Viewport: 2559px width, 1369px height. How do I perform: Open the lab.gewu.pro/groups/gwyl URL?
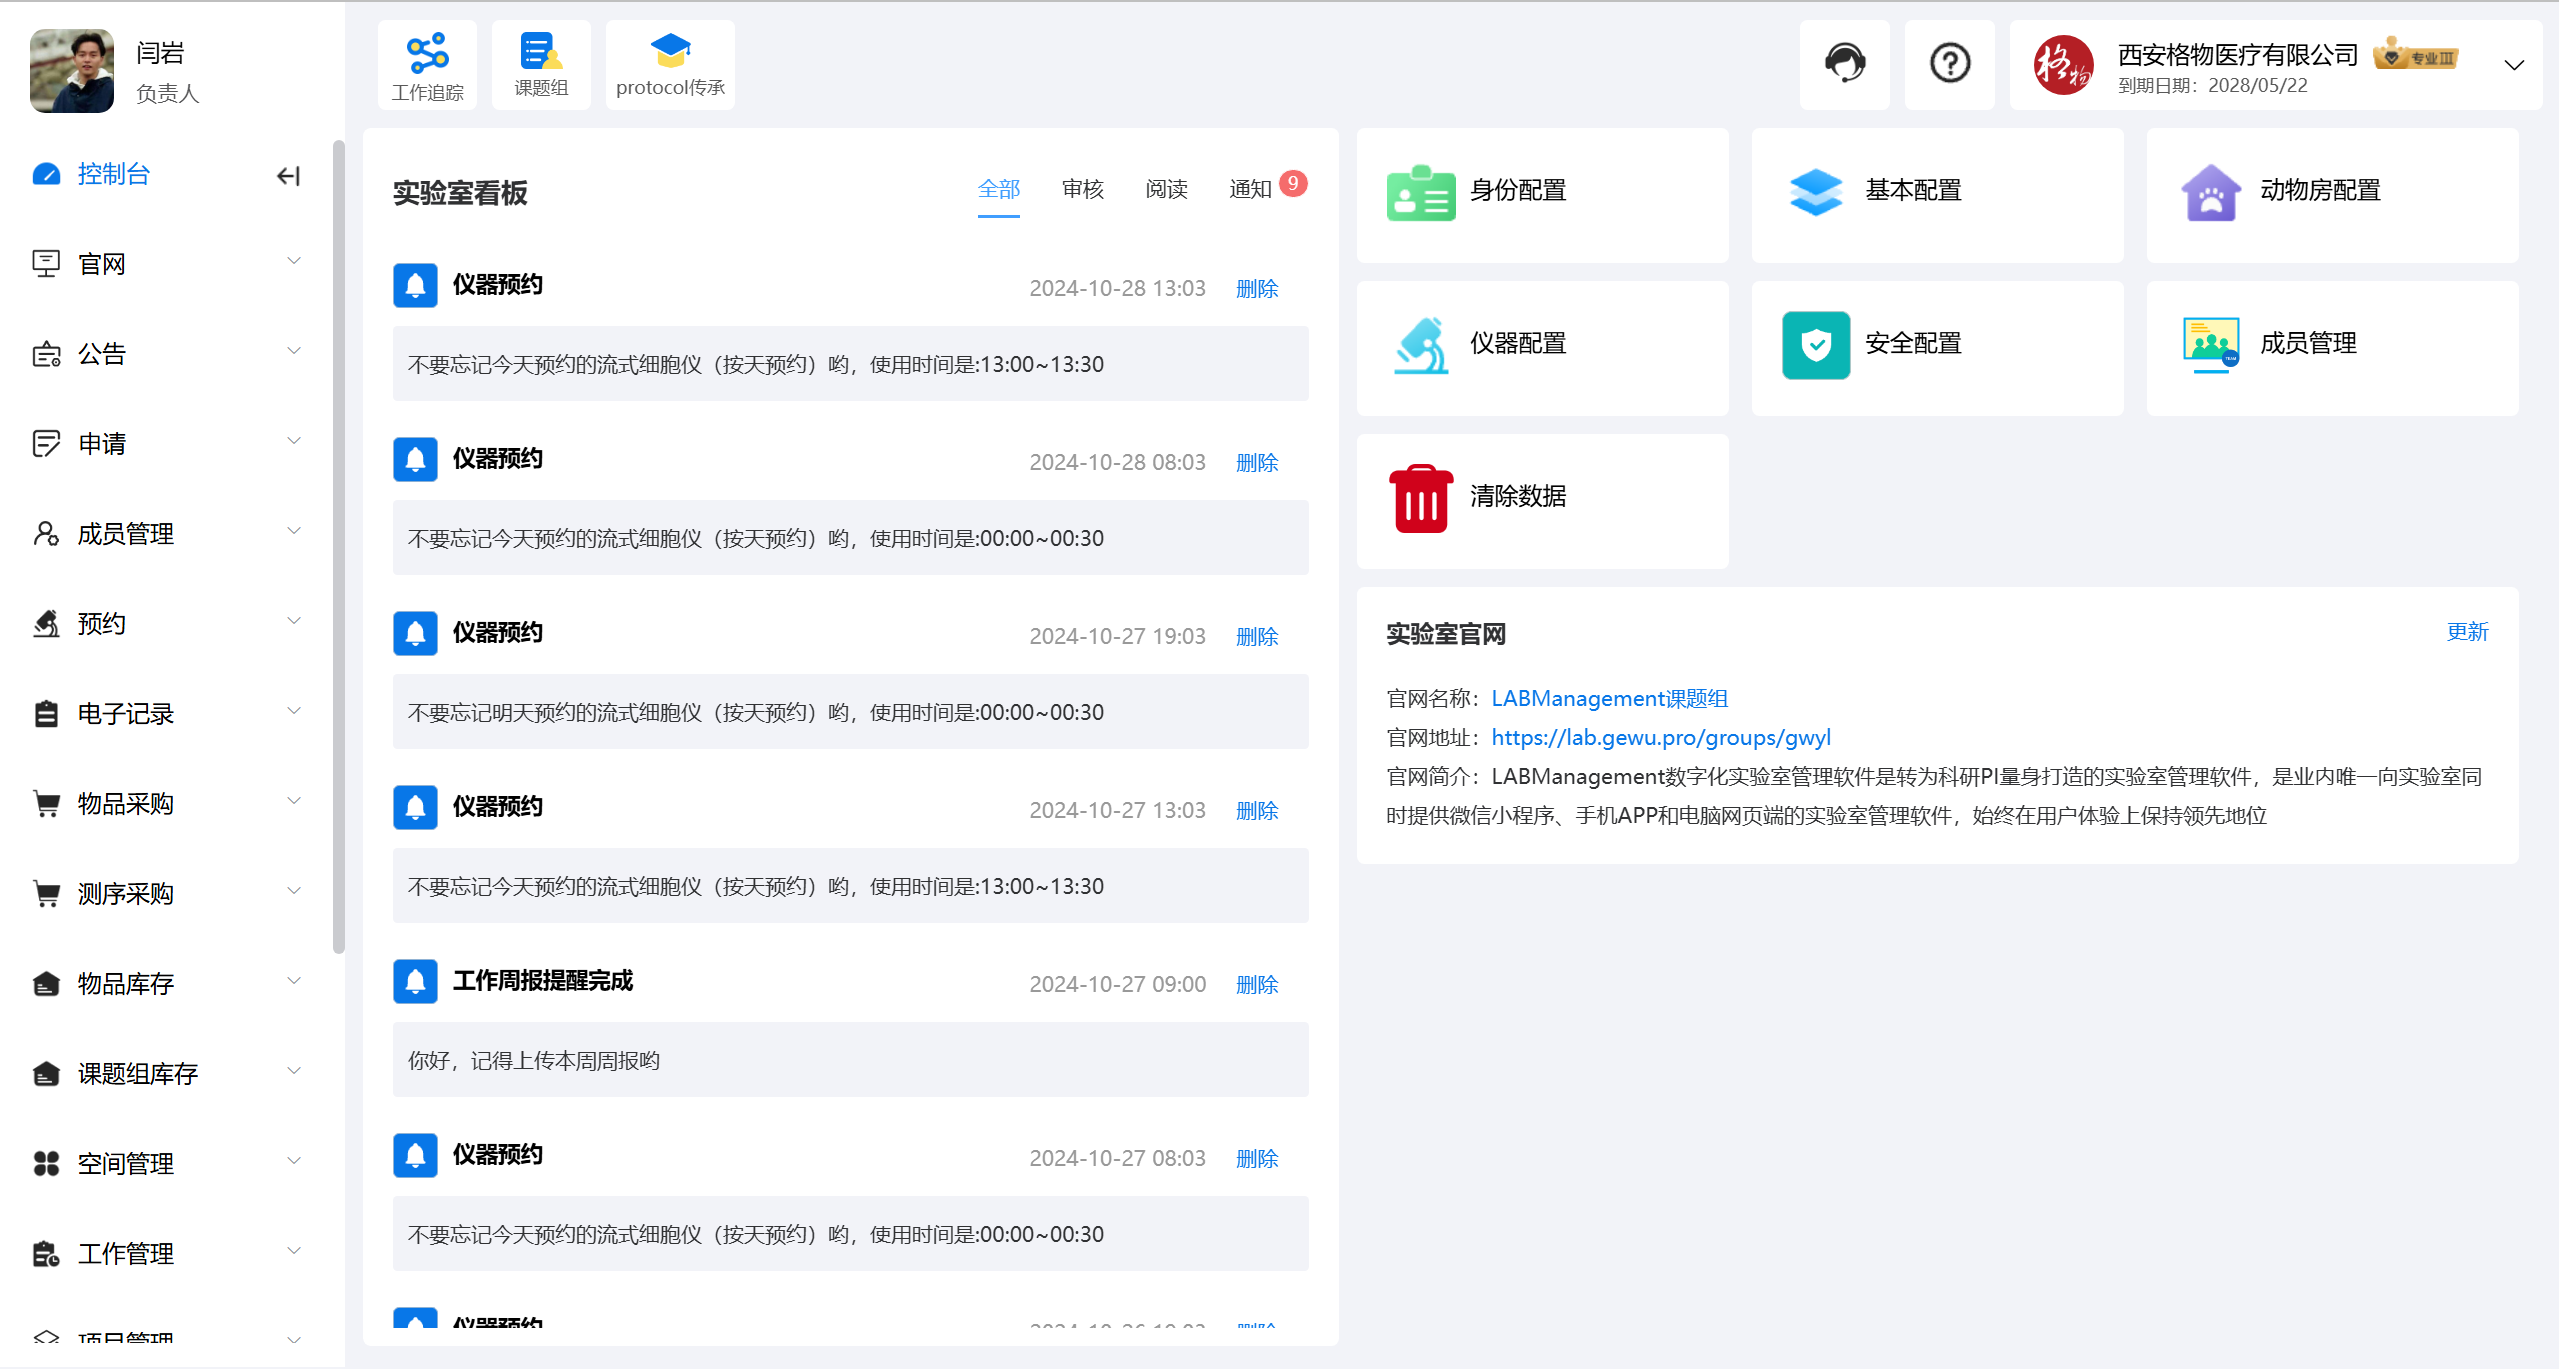tap(1660, 738)
